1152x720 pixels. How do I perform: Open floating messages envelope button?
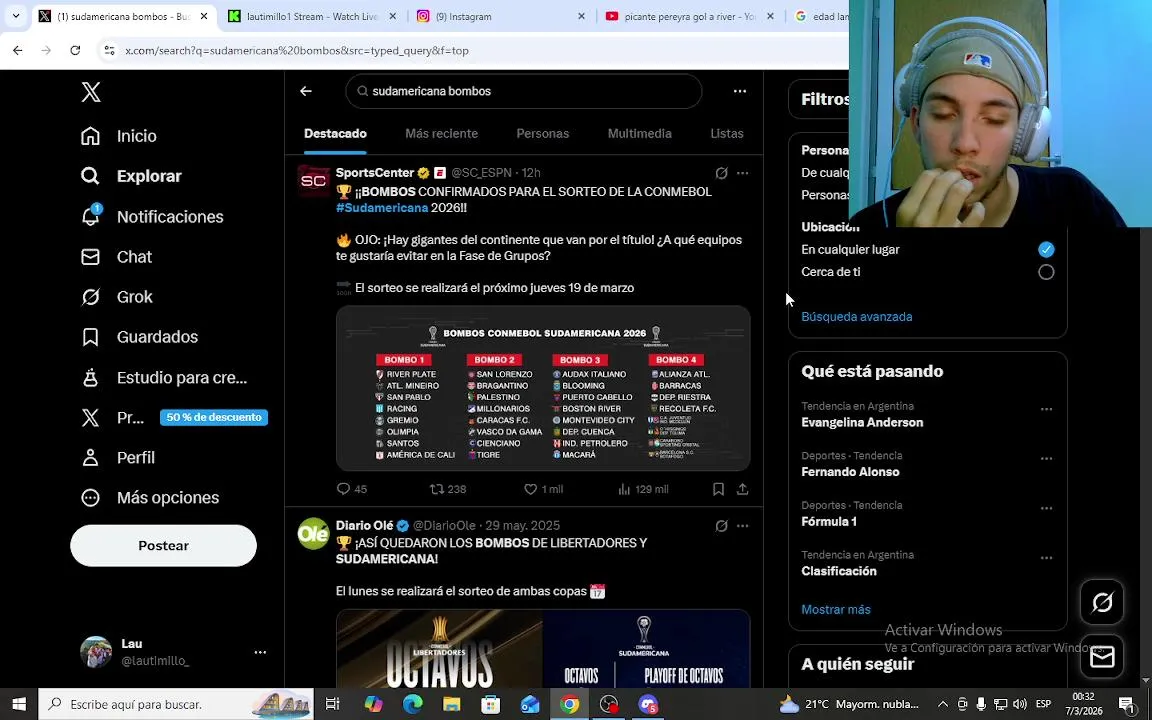pyautogui.click(x=1102, y=657)
